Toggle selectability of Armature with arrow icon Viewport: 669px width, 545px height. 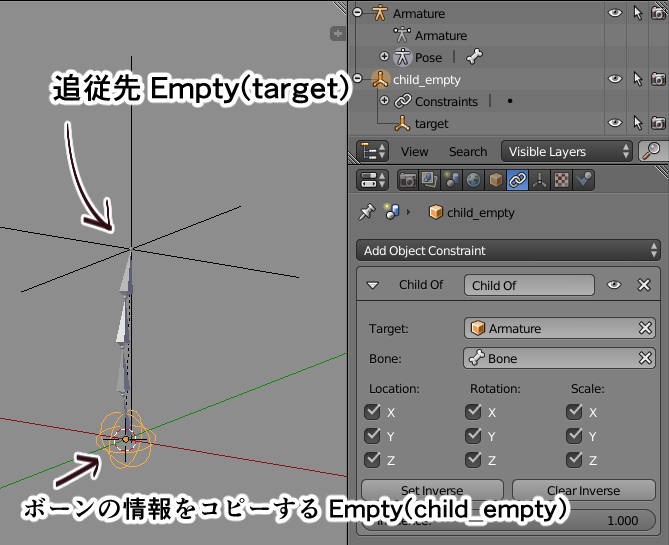click(x=637, y=13)
